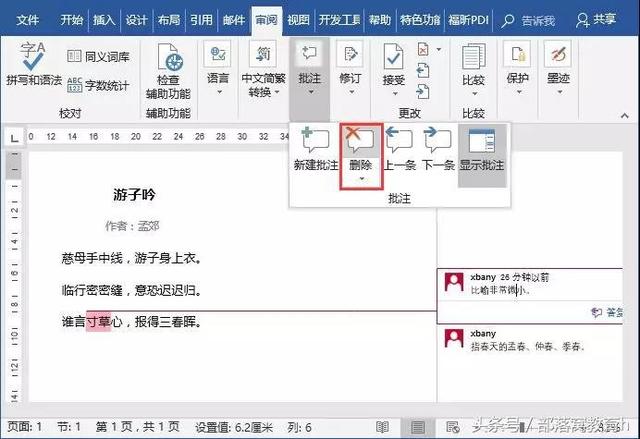Click xbany avatar on first comment
The height and width of the screenshot is (439, 640).
click(x=454, y=282)
